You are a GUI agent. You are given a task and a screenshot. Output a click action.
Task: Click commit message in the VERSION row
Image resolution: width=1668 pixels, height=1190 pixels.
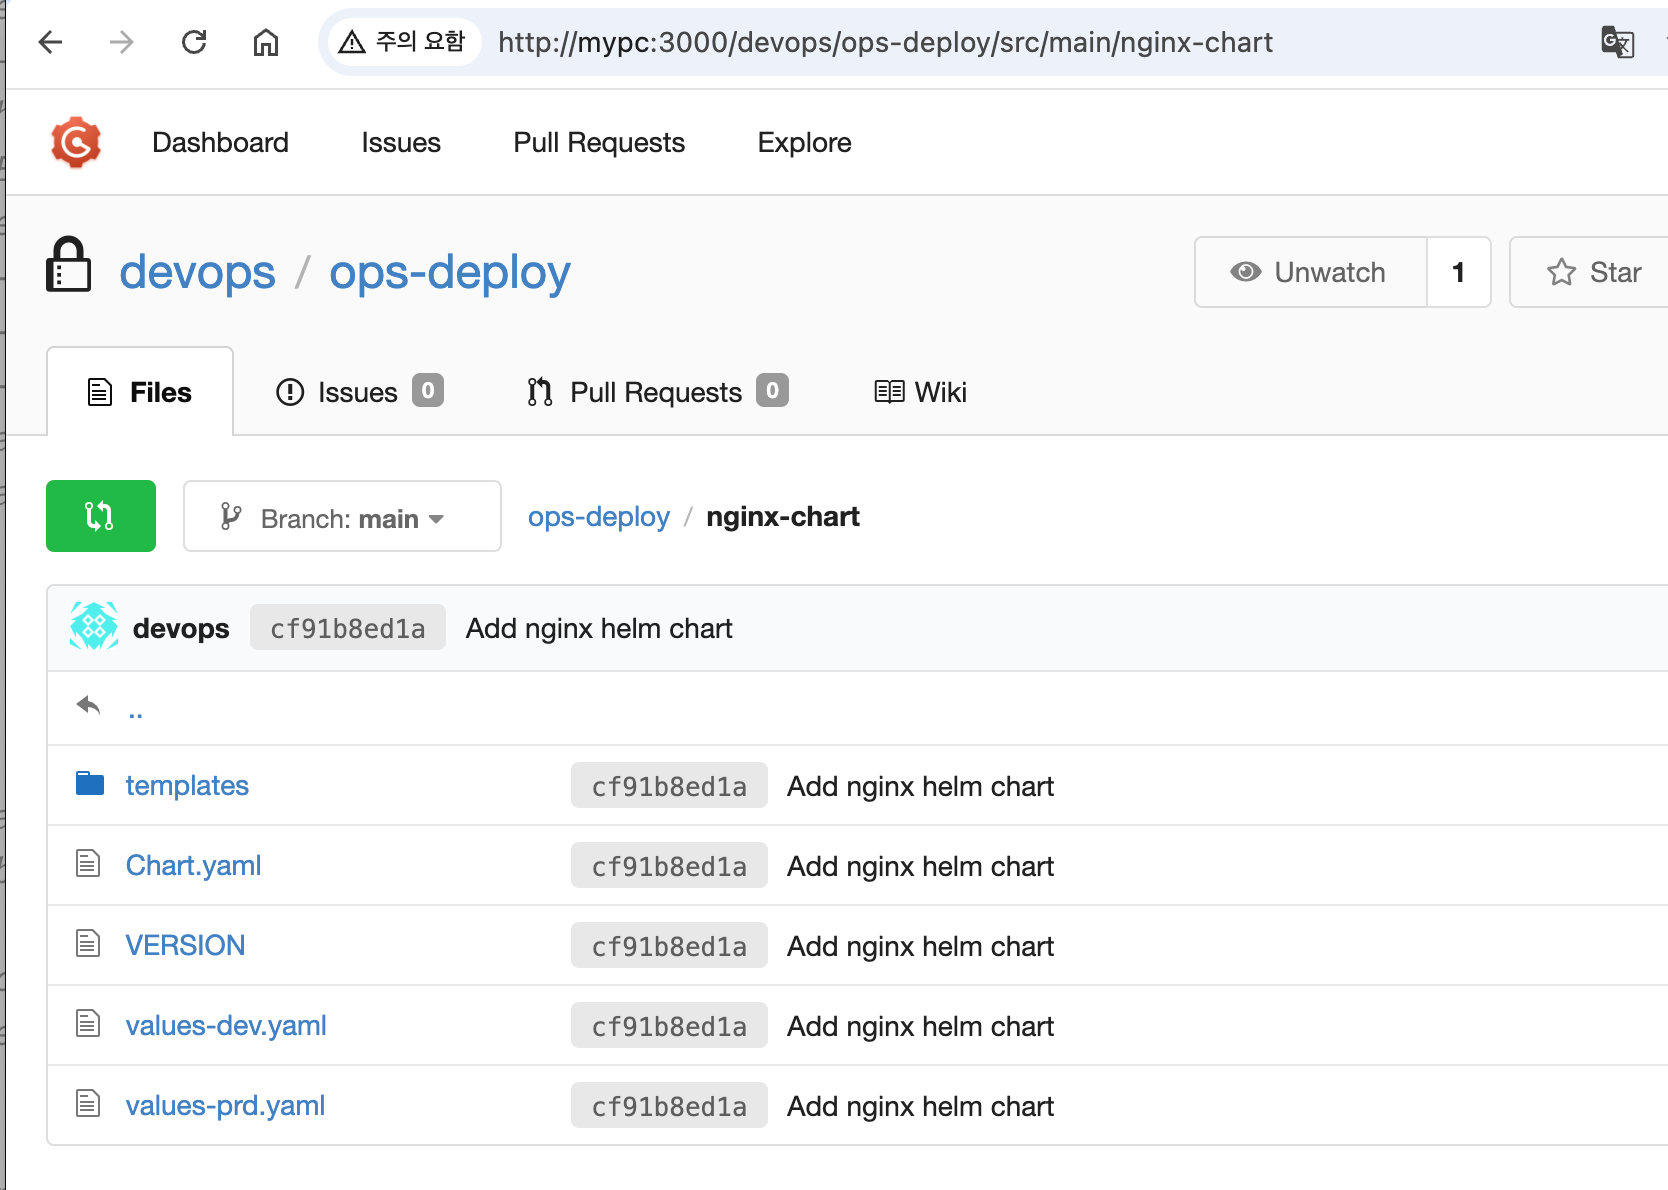coord(920,946)
